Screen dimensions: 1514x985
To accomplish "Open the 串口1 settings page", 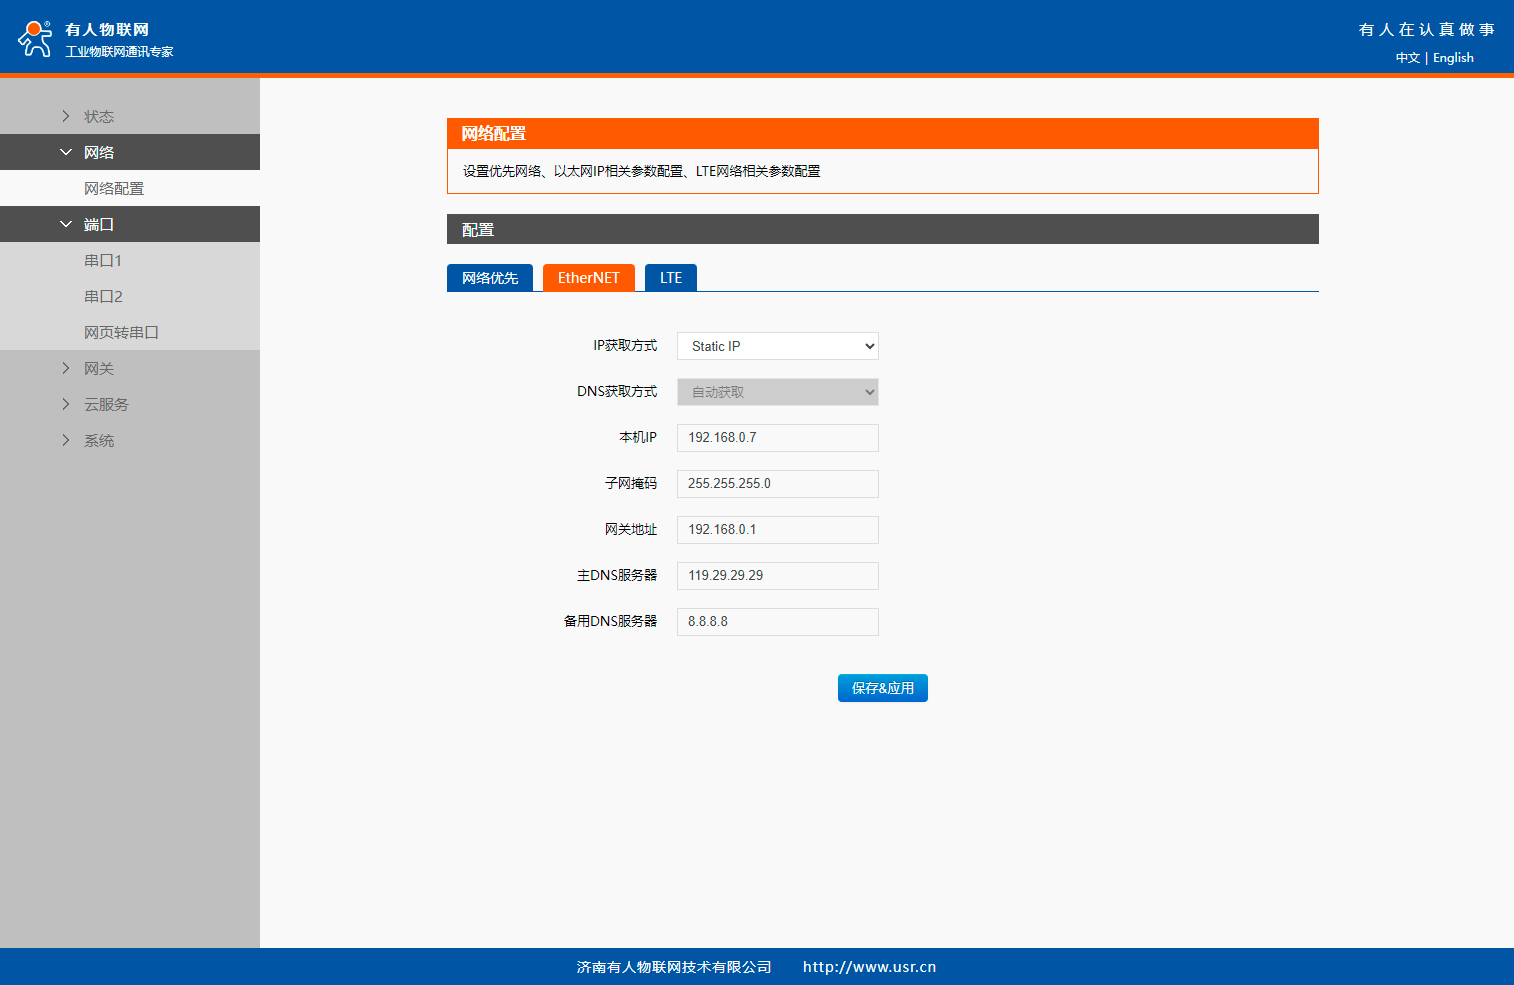I will click(x=103, y=260).
